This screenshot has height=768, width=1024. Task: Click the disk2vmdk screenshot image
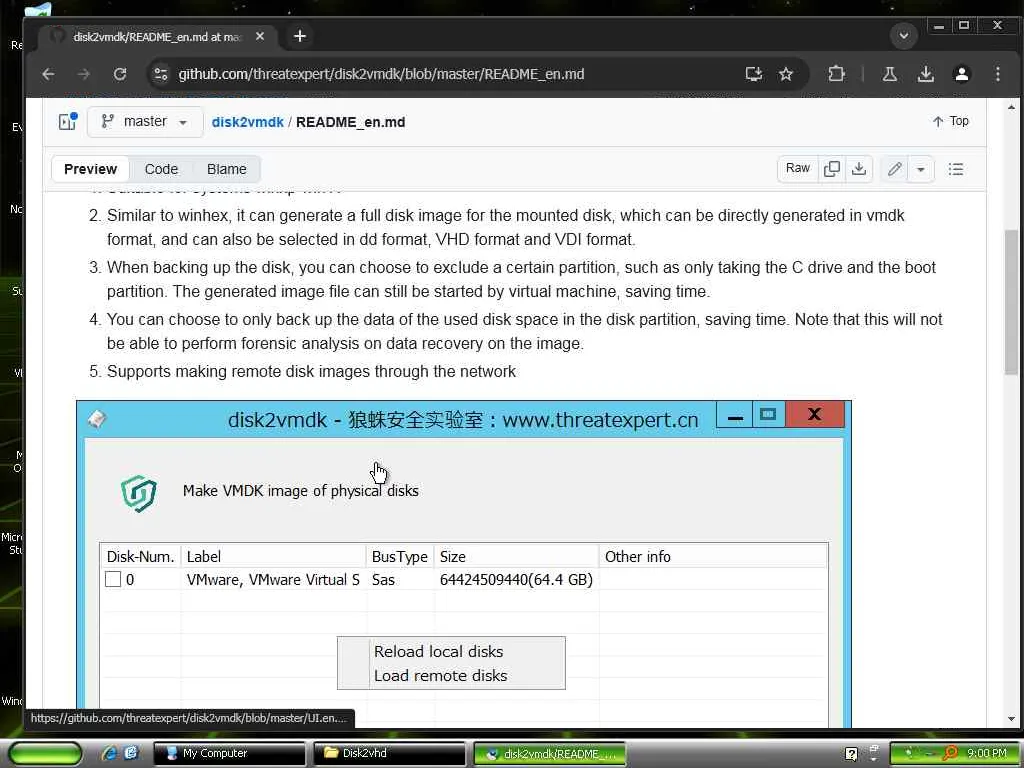click(464, 564)
